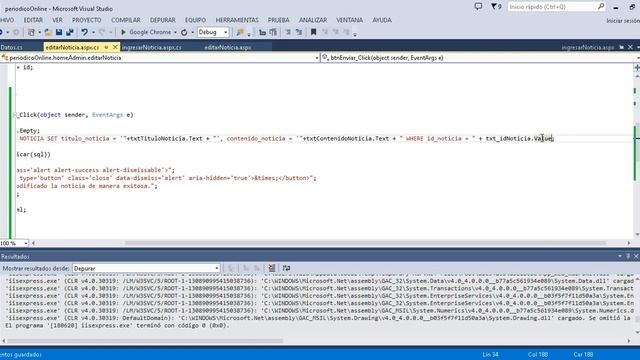Open the VER menu
Image resolution: width=640 pixels, height=360 pixels.
[57, 20]
